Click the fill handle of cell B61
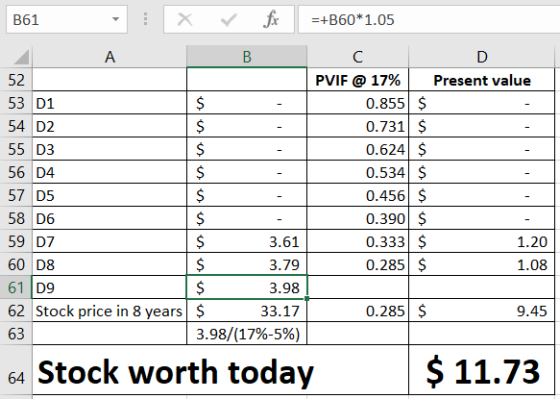Image resolution: width=560 pixels, height=399 pixels. pos(307,298)
